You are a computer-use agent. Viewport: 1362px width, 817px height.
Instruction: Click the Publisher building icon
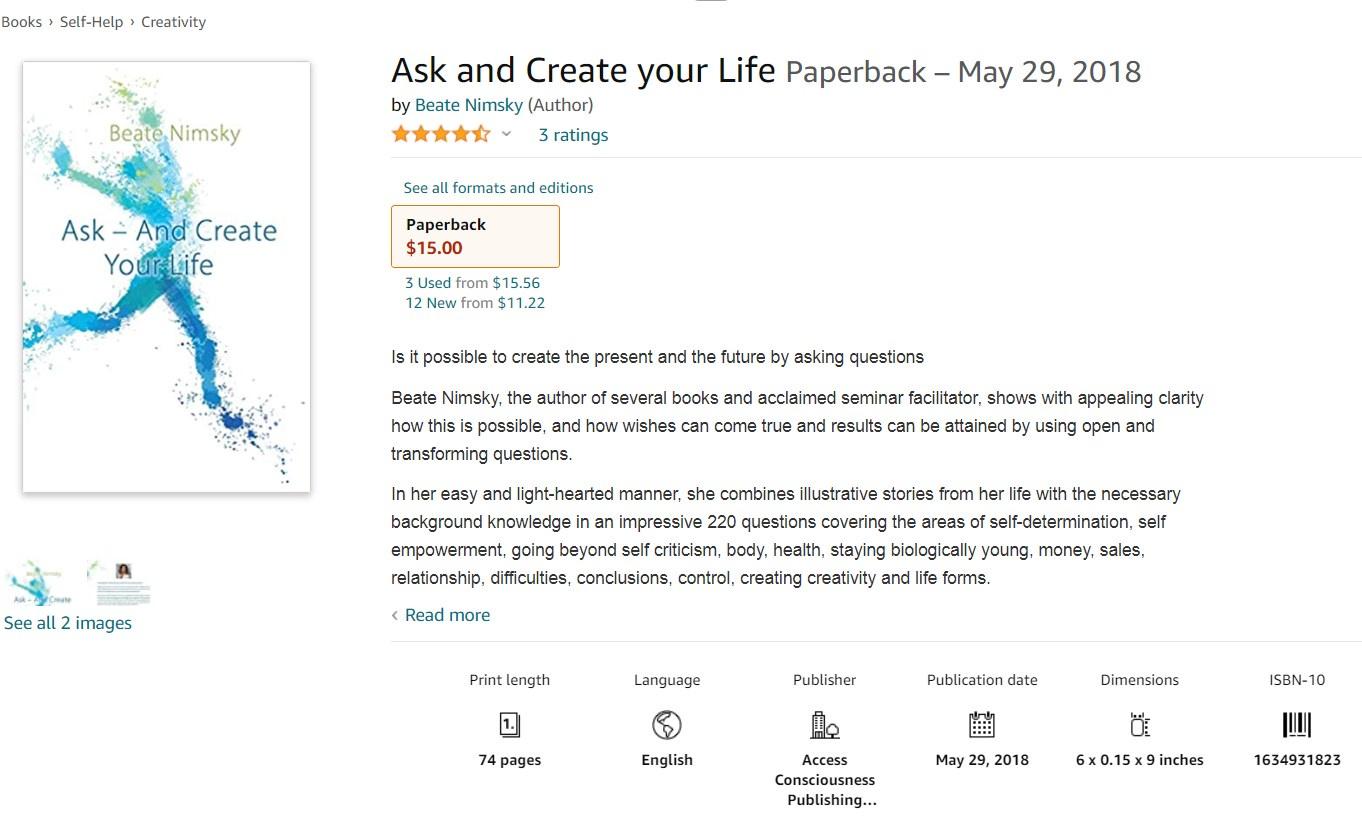click(824, 724)
